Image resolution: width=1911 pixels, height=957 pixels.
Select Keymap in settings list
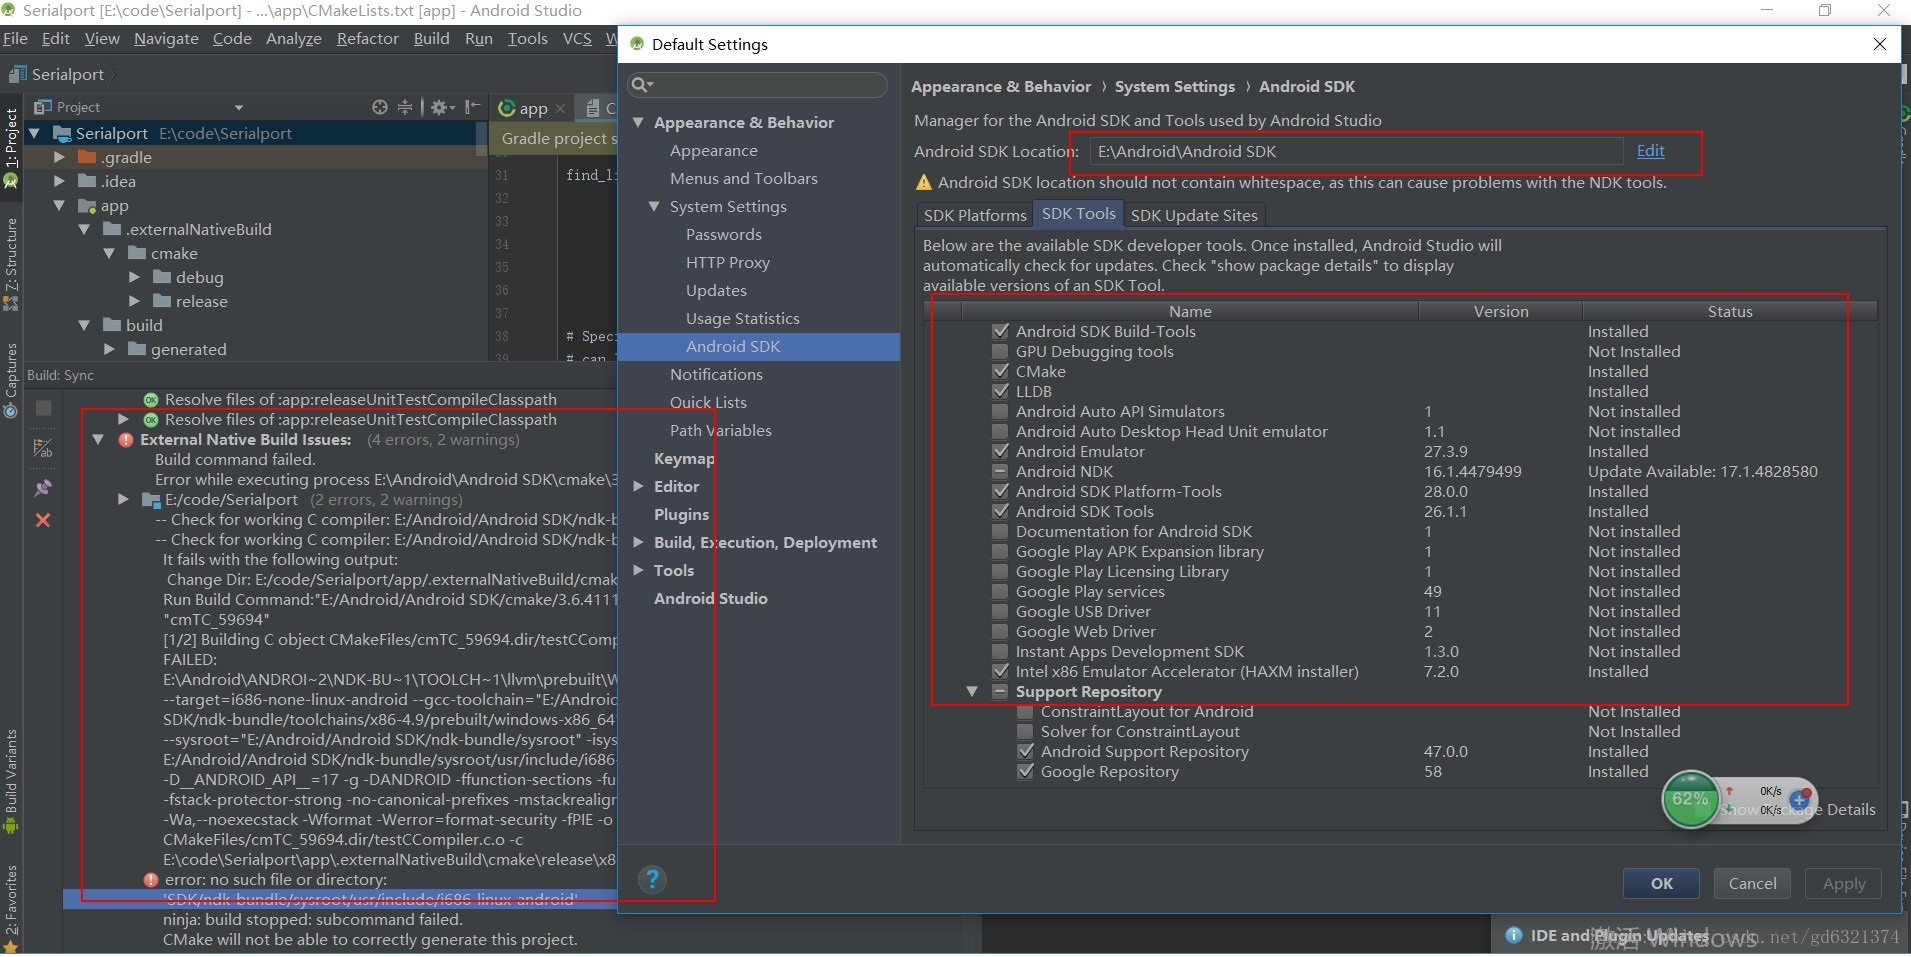point(684,458)
